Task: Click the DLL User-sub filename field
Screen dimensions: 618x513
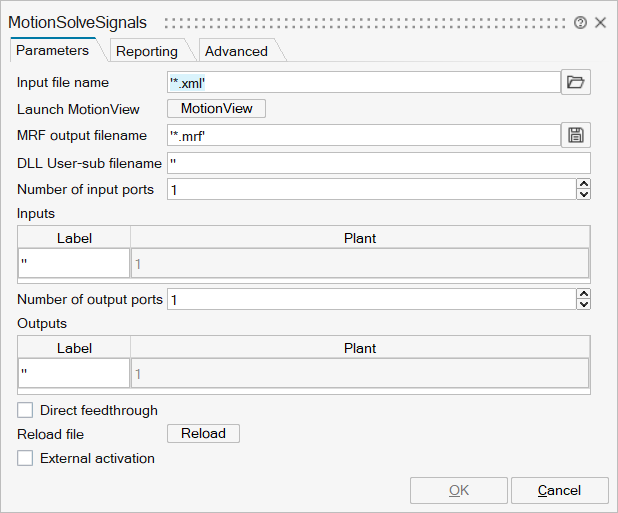Action: 379,163
